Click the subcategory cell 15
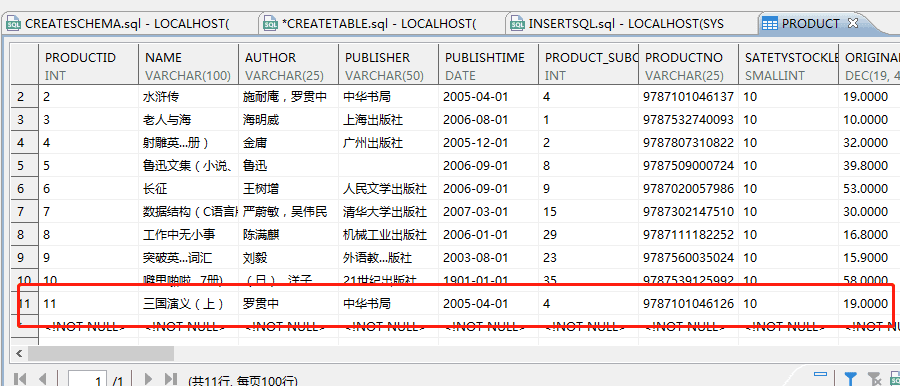Screen dimensions: 900x386 click(x=588, y=211)
